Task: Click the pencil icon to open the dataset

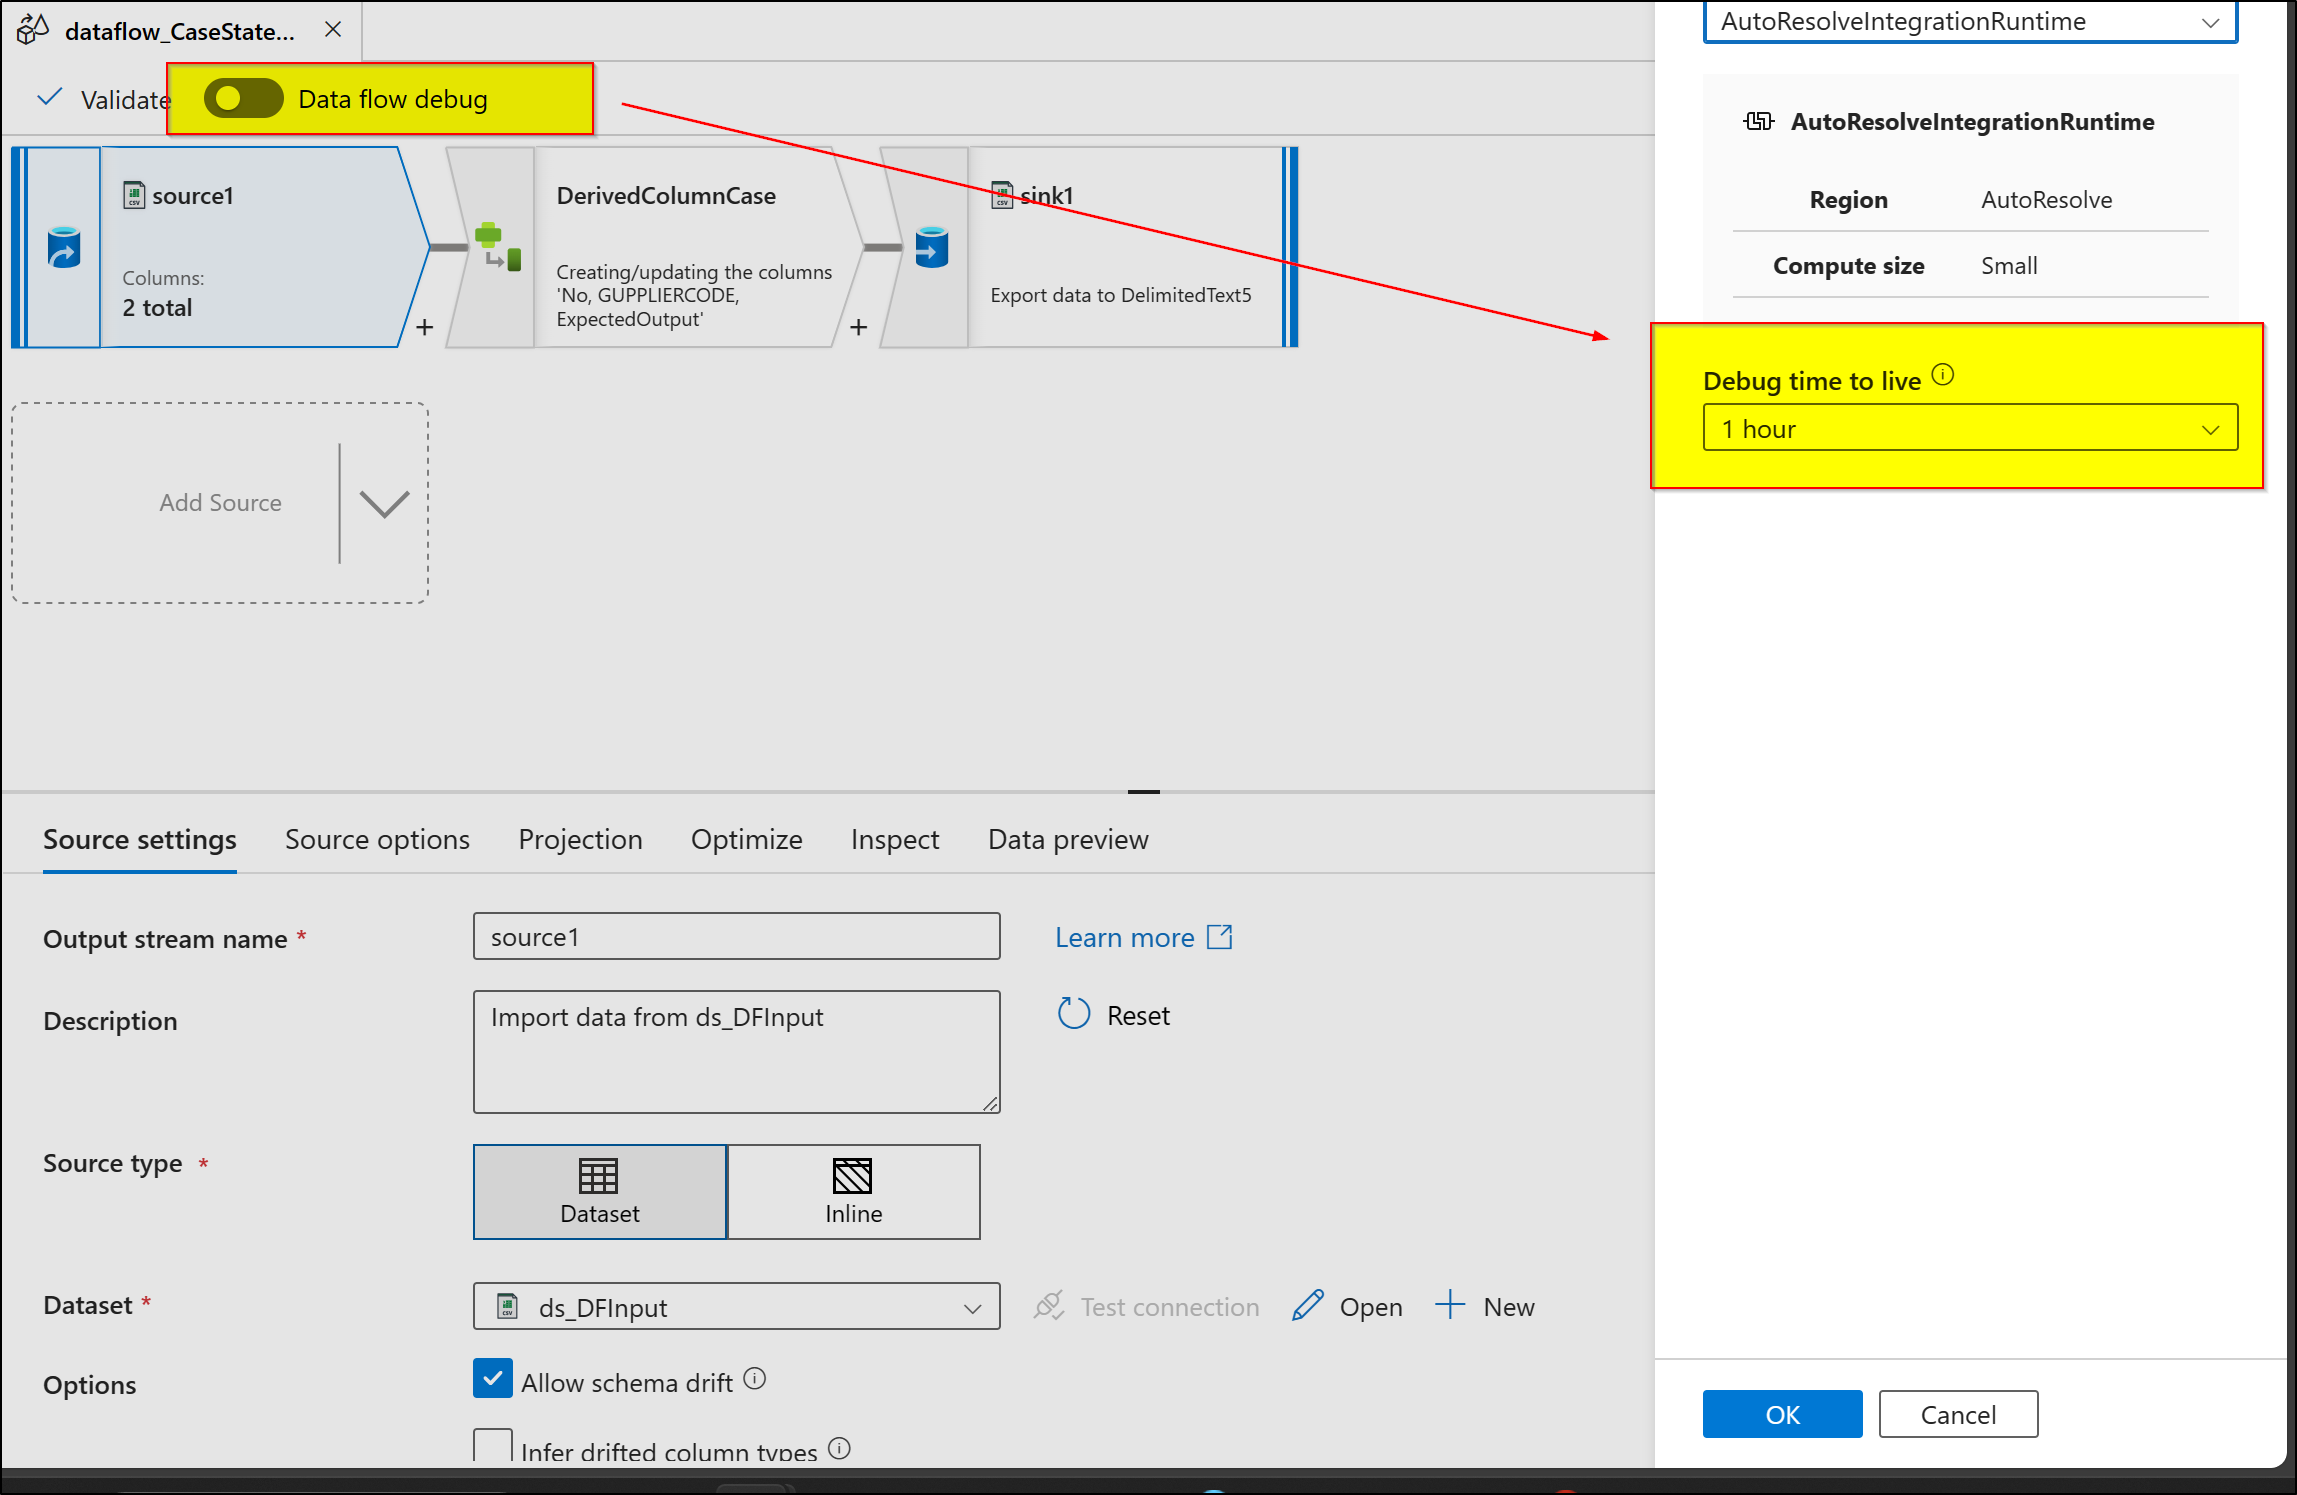Action: (x=1308, y=1305)
